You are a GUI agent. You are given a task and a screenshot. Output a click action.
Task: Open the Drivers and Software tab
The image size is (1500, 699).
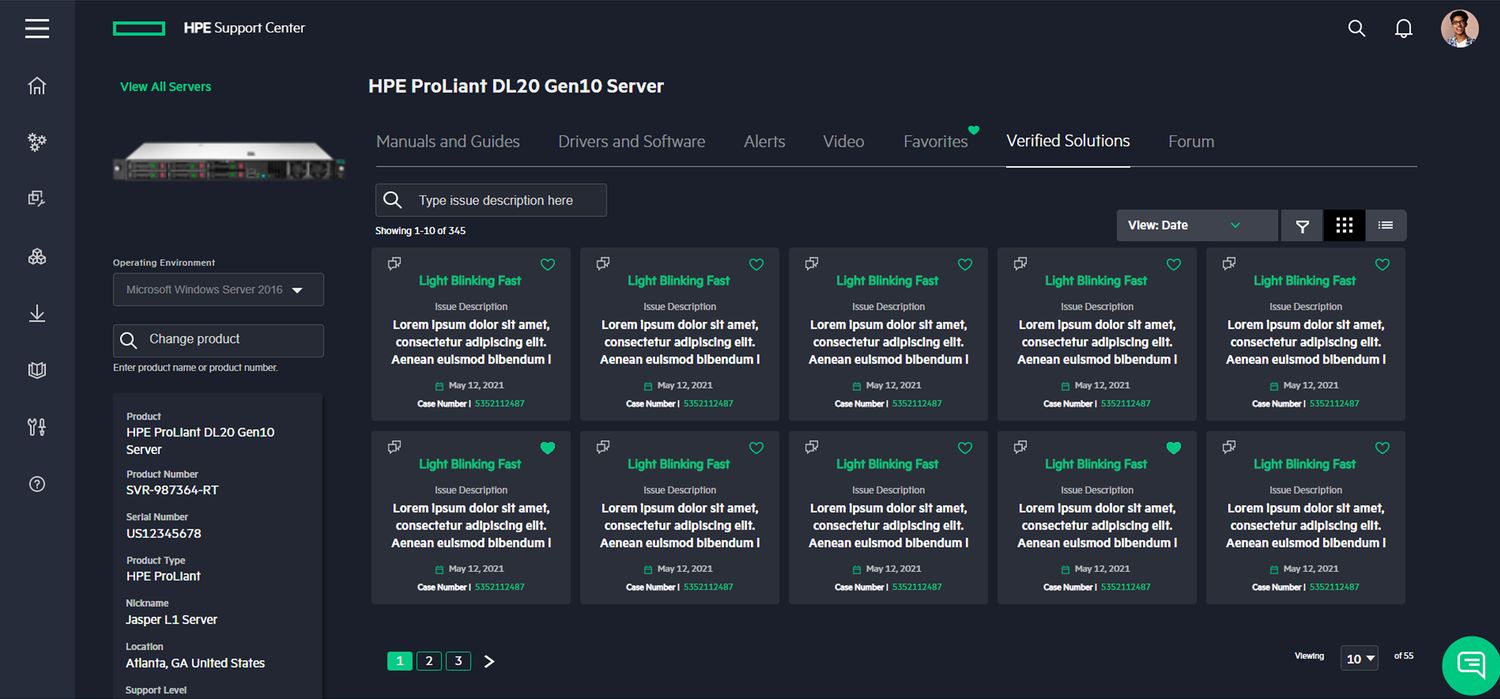[631, 142]
